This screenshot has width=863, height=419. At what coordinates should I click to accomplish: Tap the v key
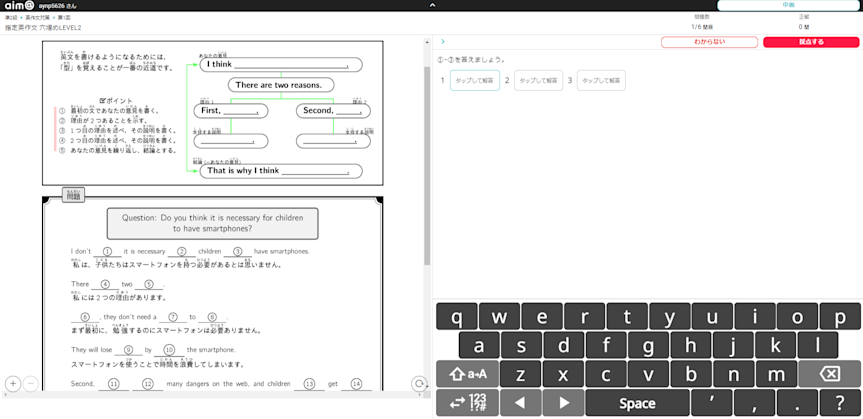(x=648, y=374)
